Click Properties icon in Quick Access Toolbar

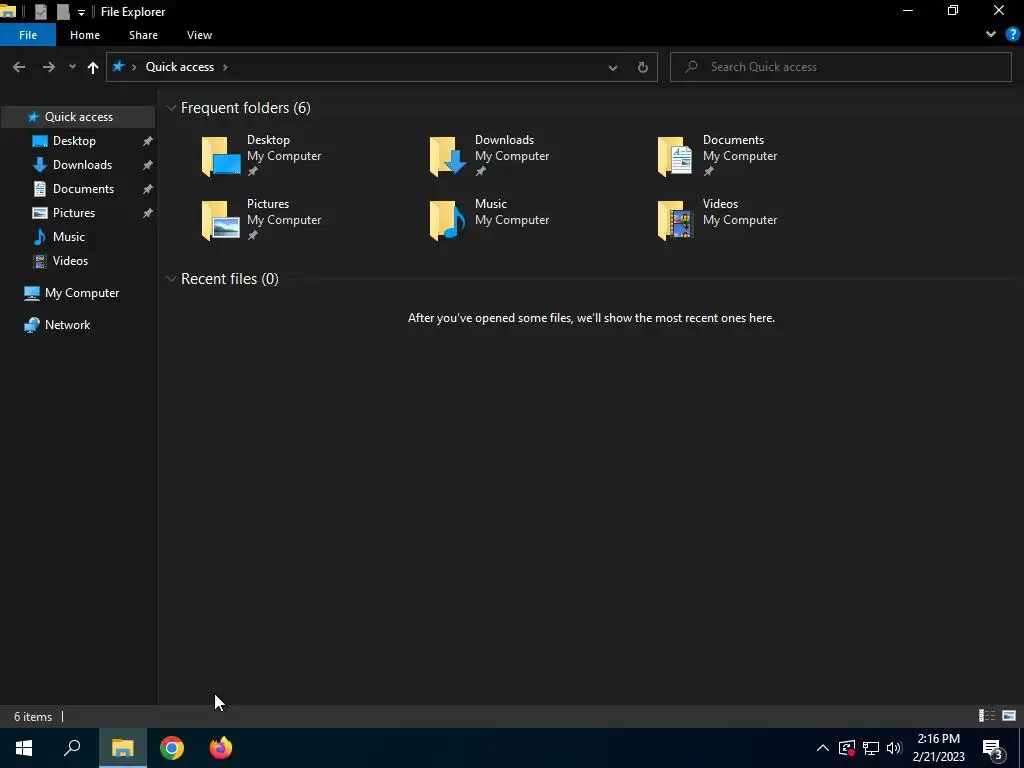coord(40,12)
